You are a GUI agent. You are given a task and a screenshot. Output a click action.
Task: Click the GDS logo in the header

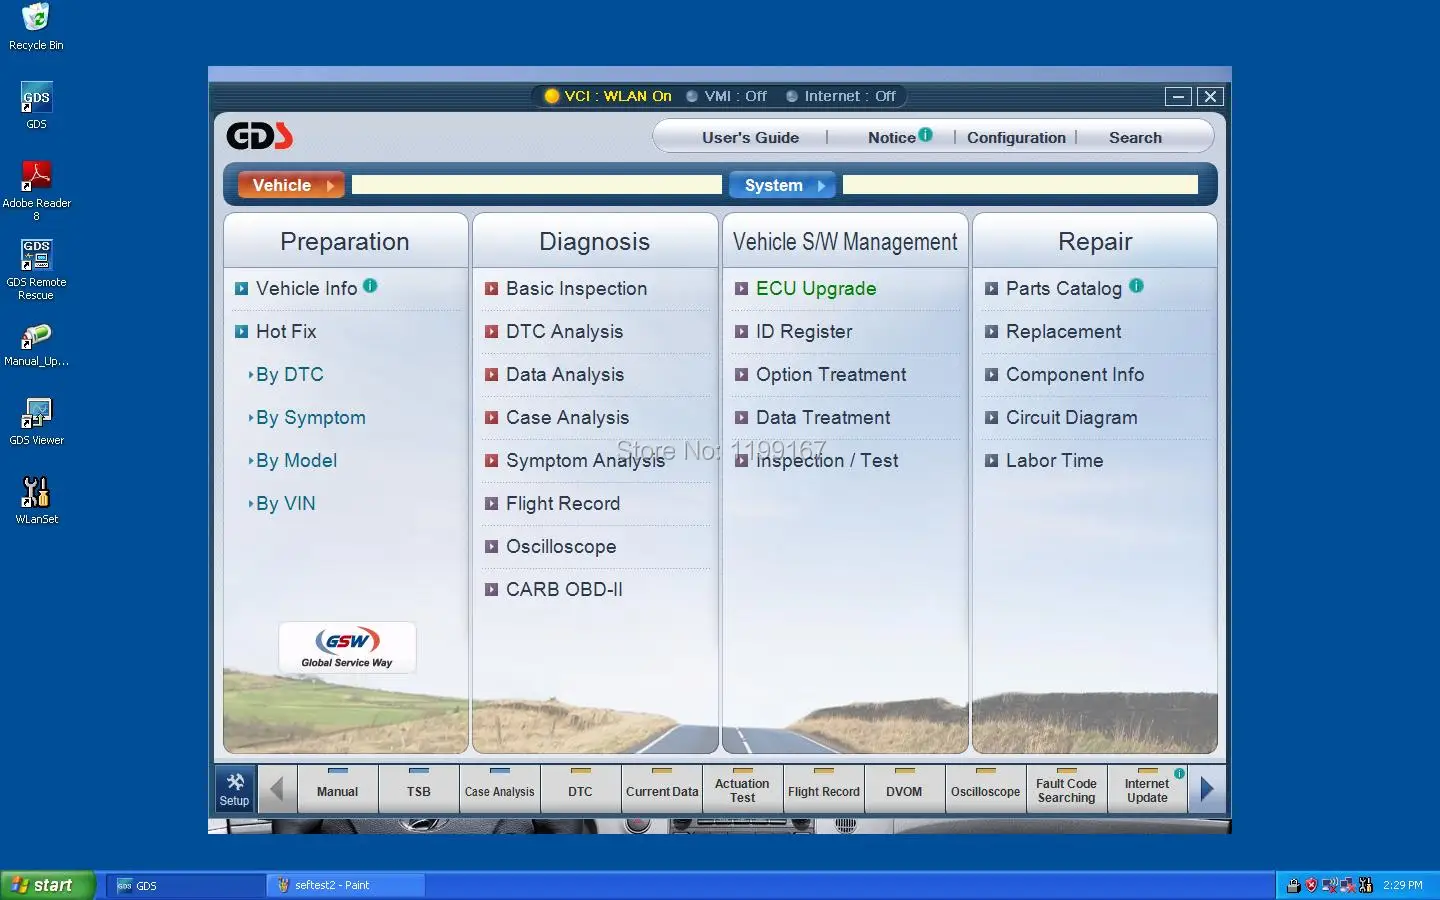tap(260, 135)
